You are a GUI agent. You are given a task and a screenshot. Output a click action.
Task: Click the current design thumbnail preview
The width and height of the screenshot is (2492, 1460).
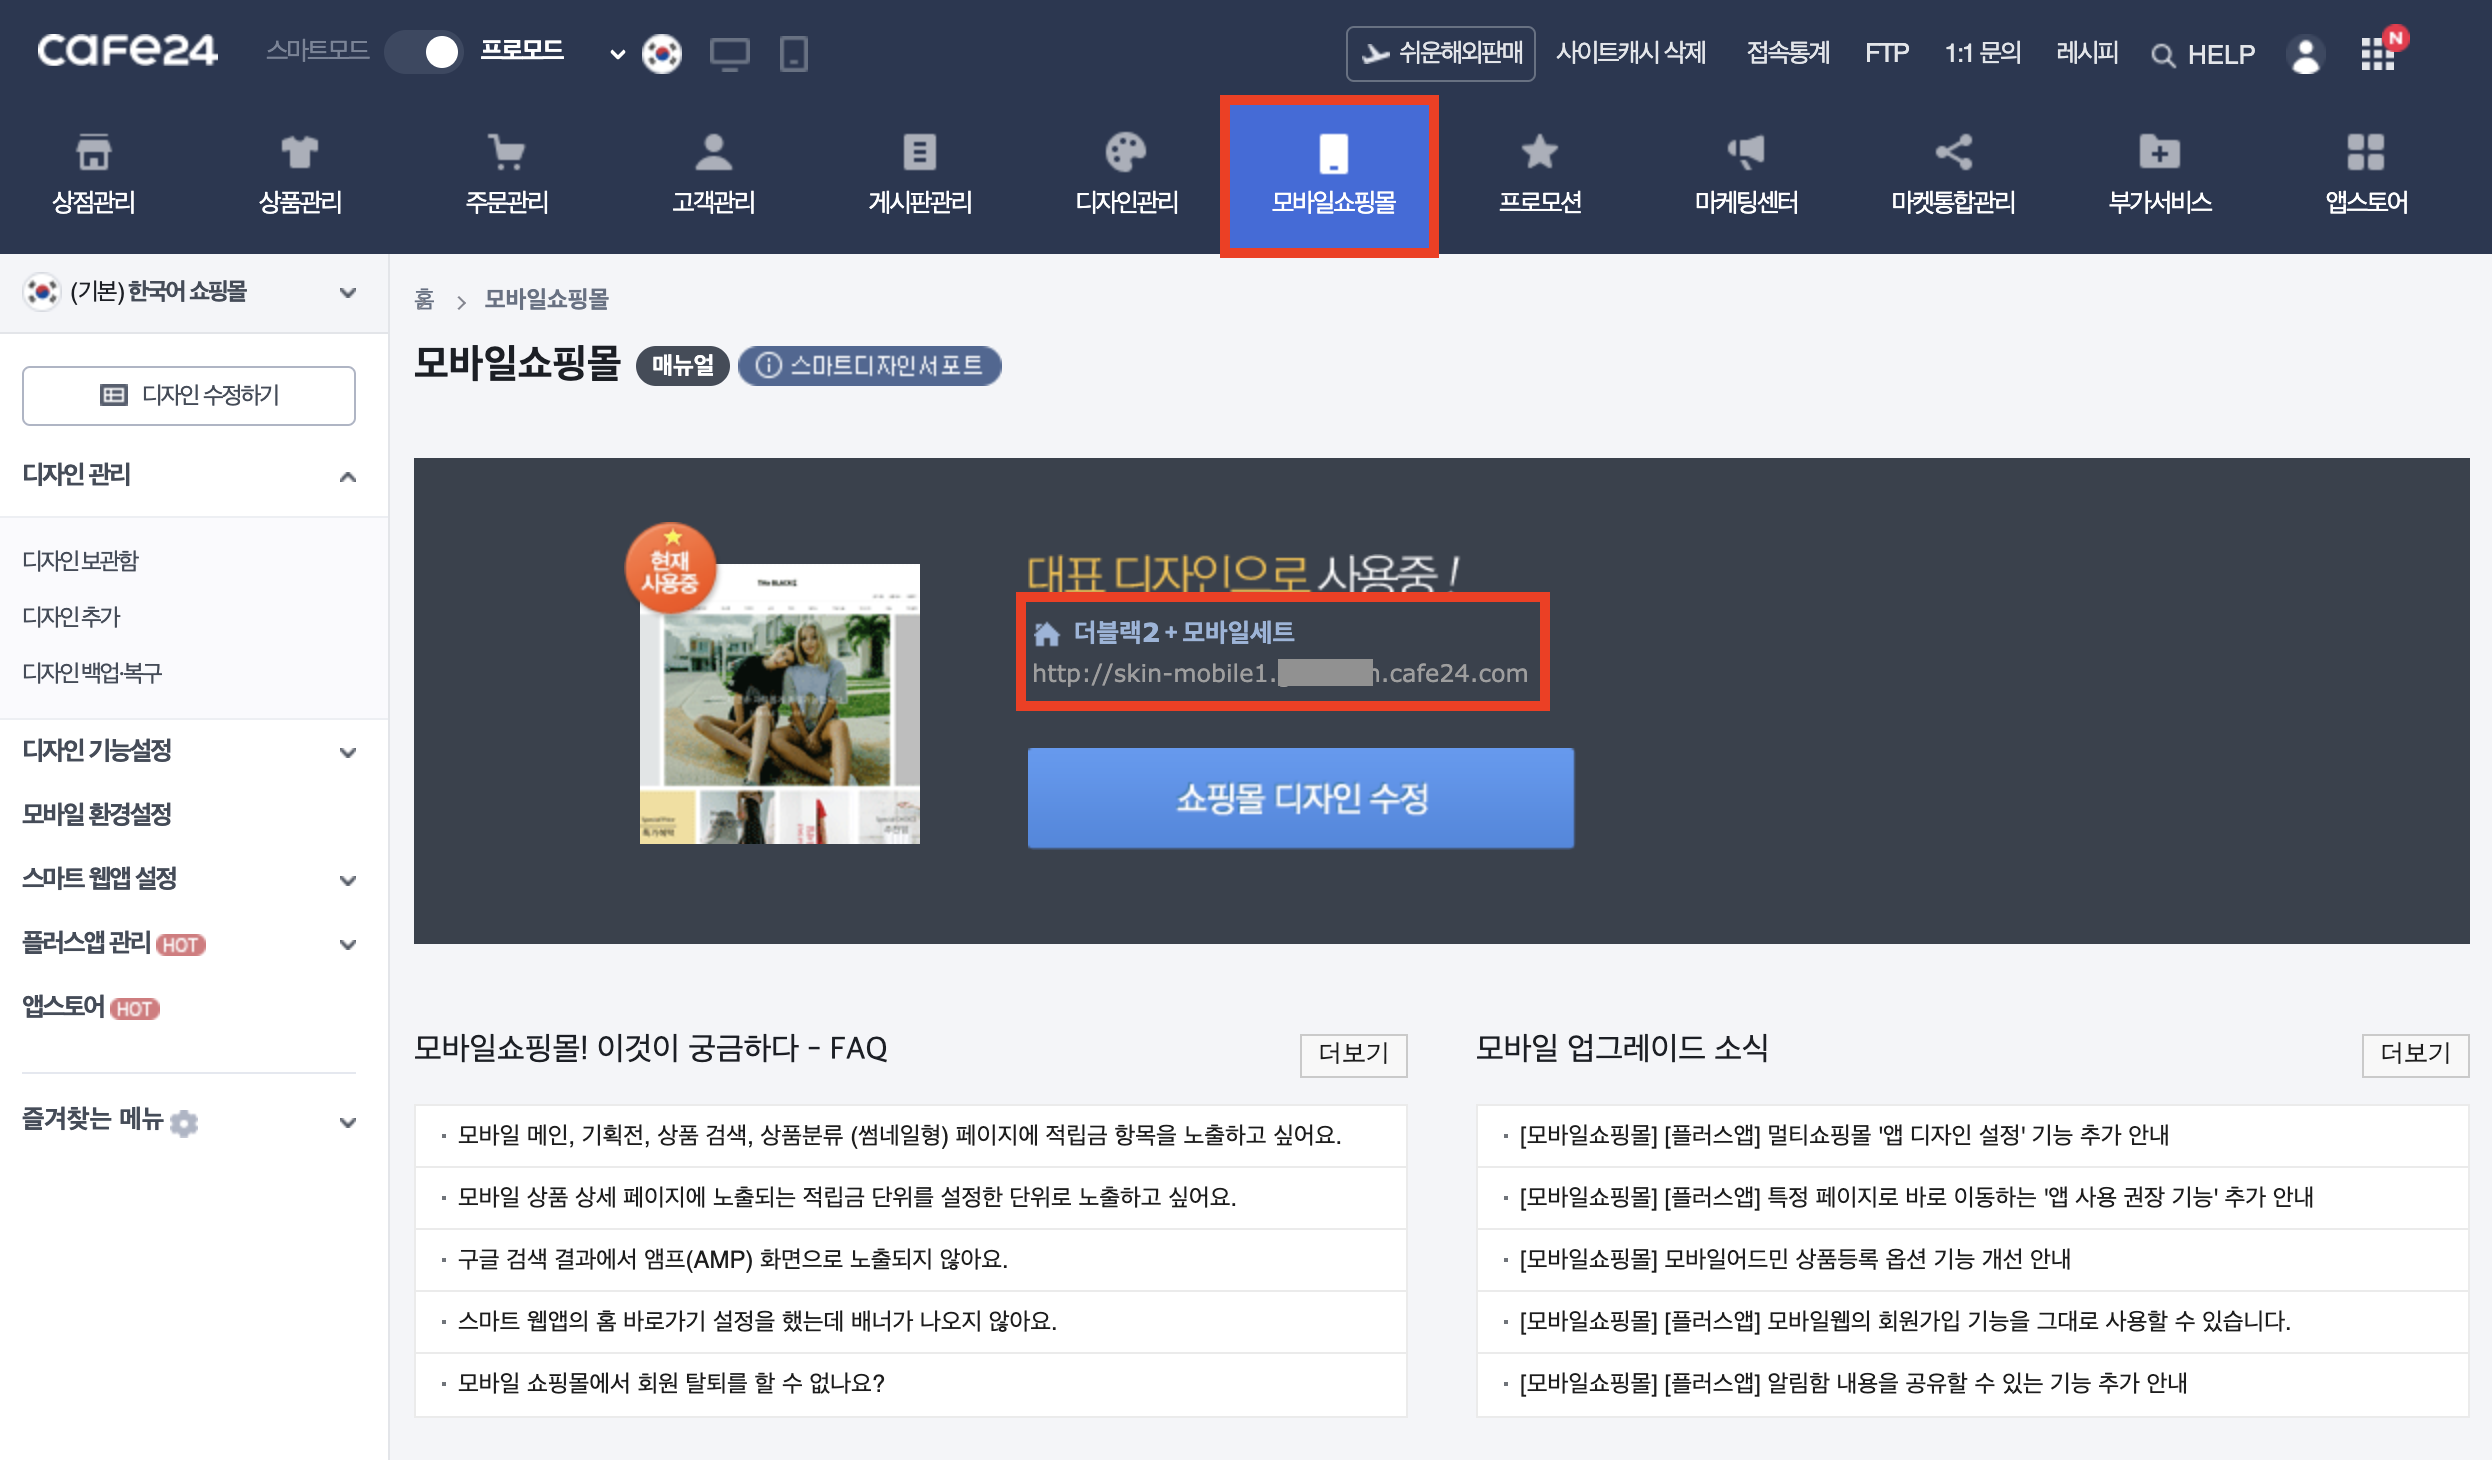[780, 702]
